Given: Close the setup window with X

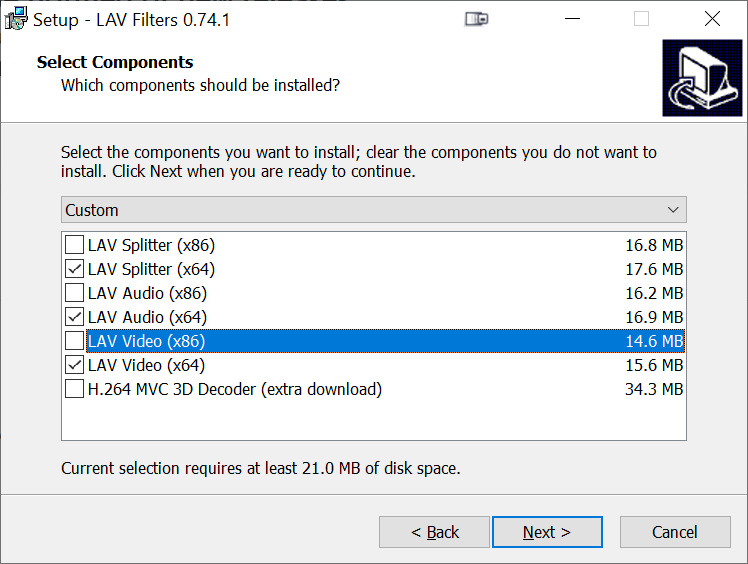Looking at the screenshot, I should 712,19.
